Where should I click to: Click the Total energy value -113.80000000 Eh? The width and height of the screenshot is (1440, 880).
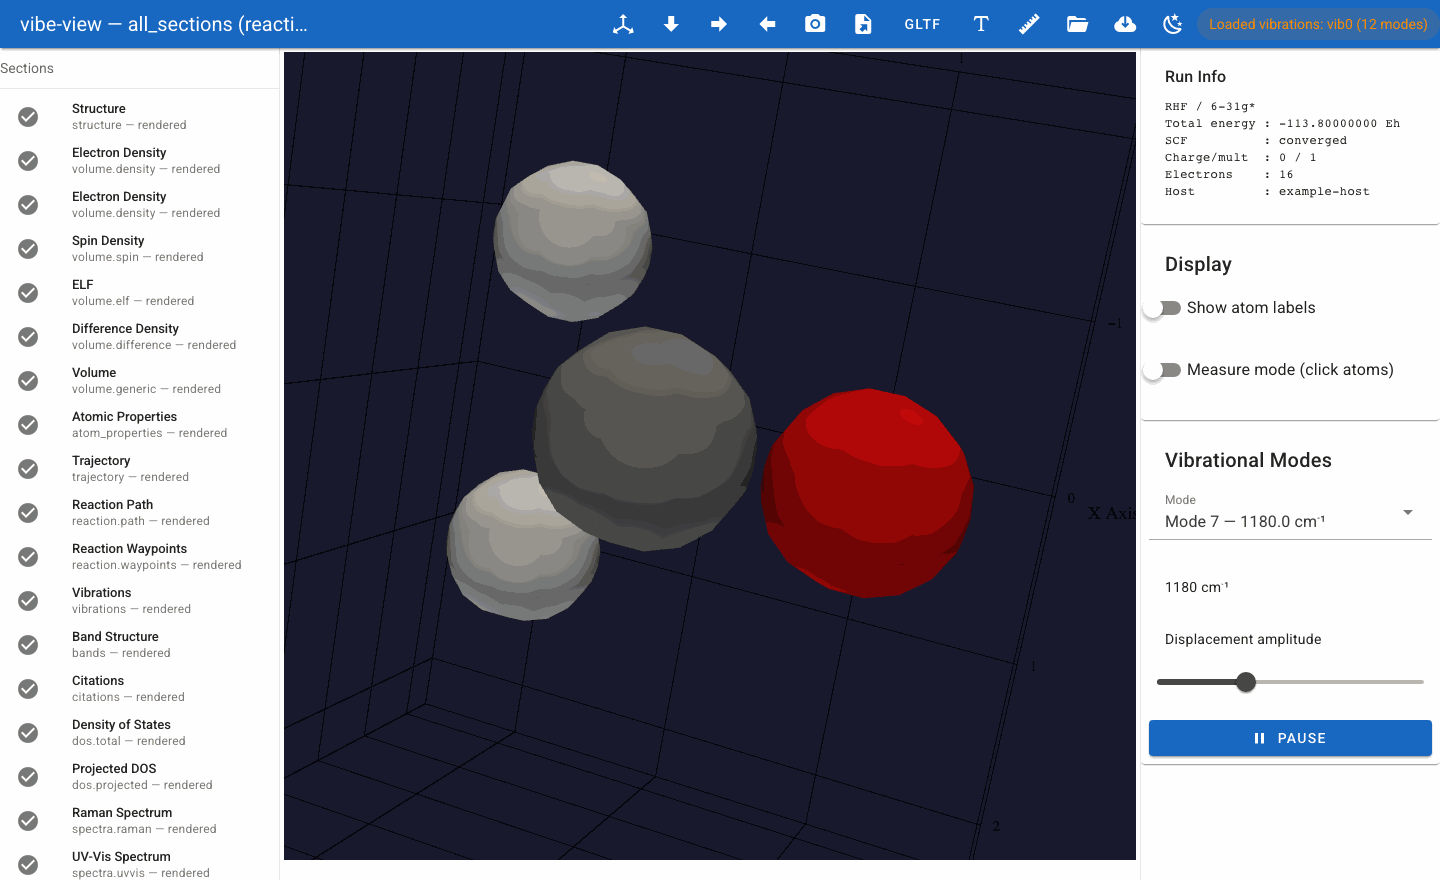(1339, 124)
